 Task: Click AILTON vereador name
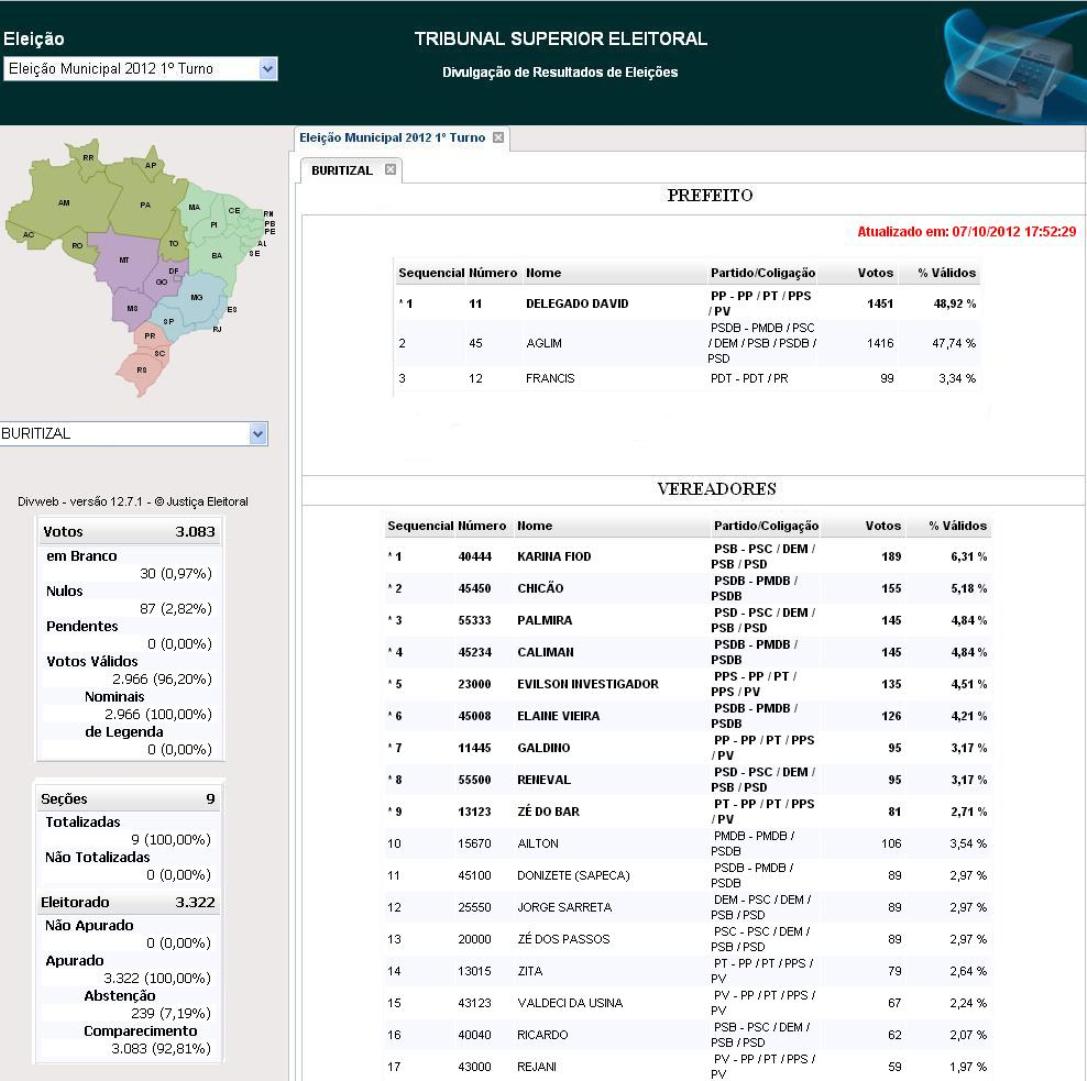[537, 843]
